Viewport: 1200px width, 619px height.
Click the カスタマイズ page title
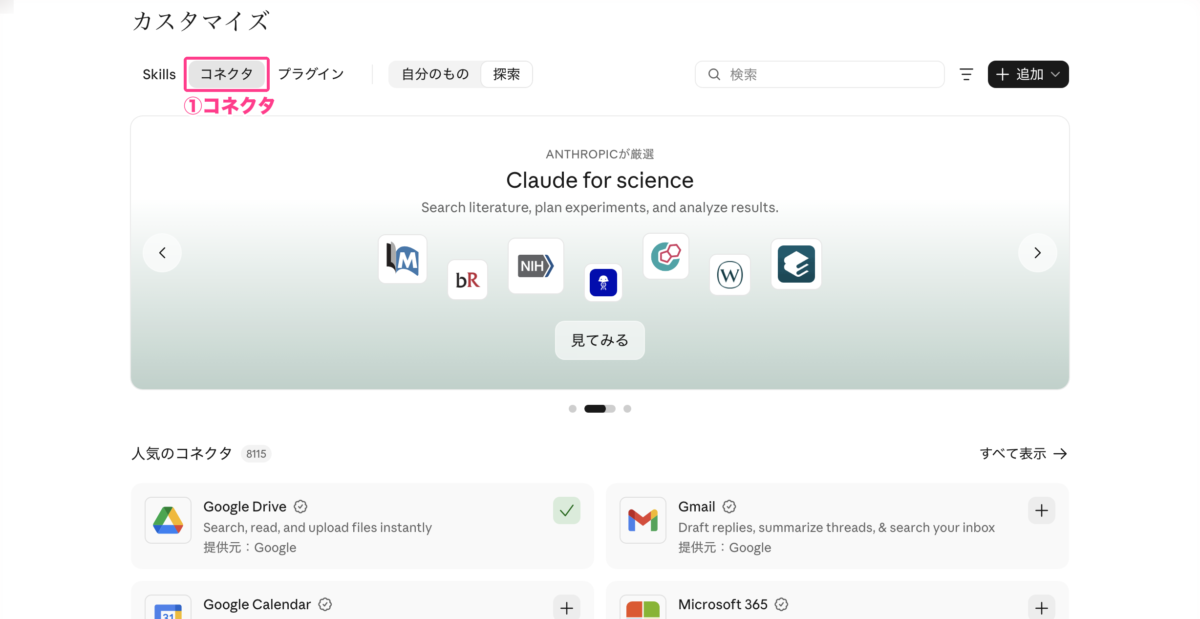(x=201, y=20)
